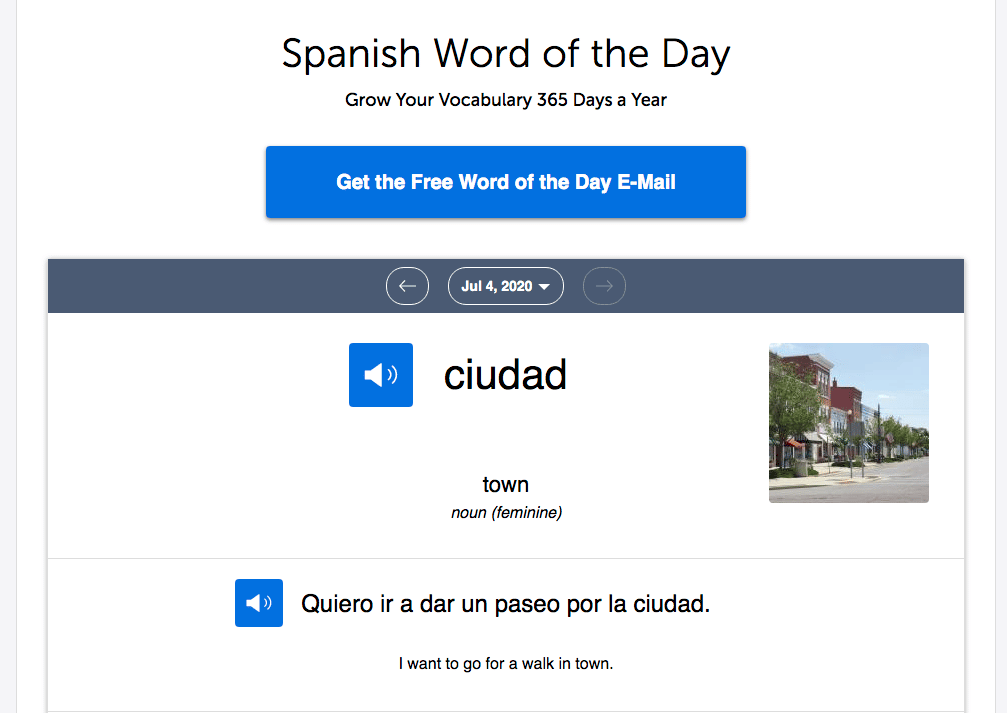Click the translation "I want to go for a walk"
The image size is (1007, 713).
point(505,663)
